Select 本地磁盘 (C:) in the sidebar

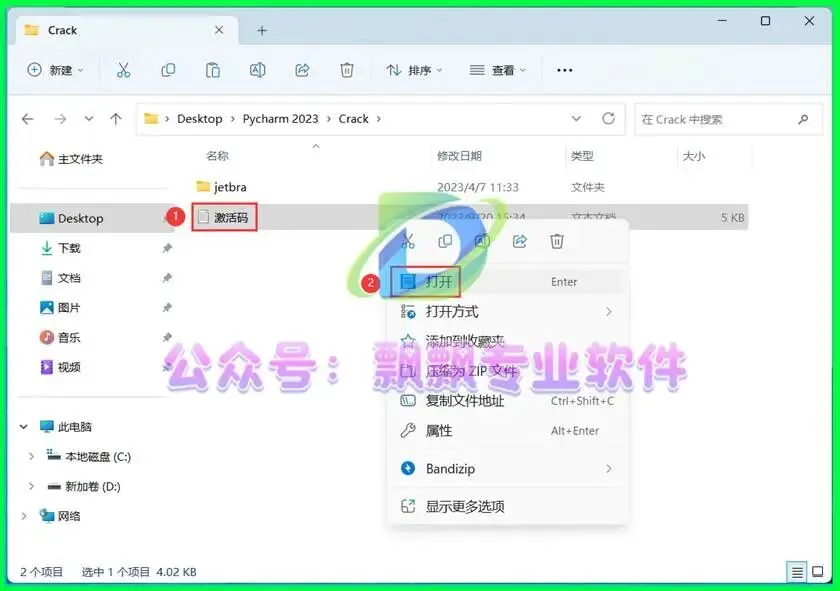click(x=89, y=457)
